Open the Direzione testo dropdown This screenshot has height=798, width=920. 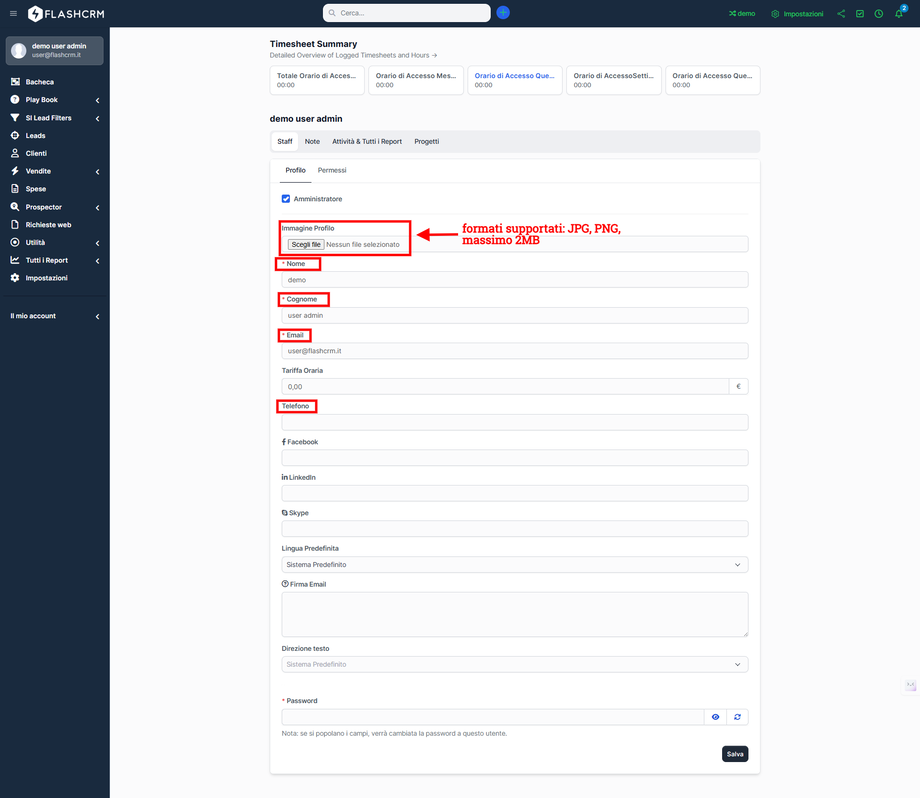[x=515, y=664]
